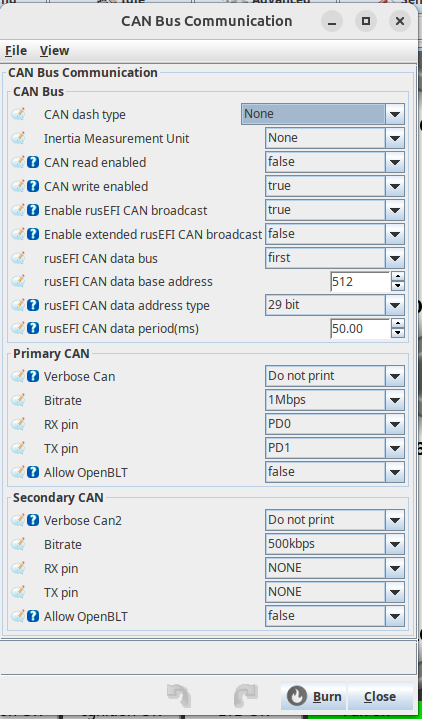Open the File menu
422x719 pixels.
(16, 50)
